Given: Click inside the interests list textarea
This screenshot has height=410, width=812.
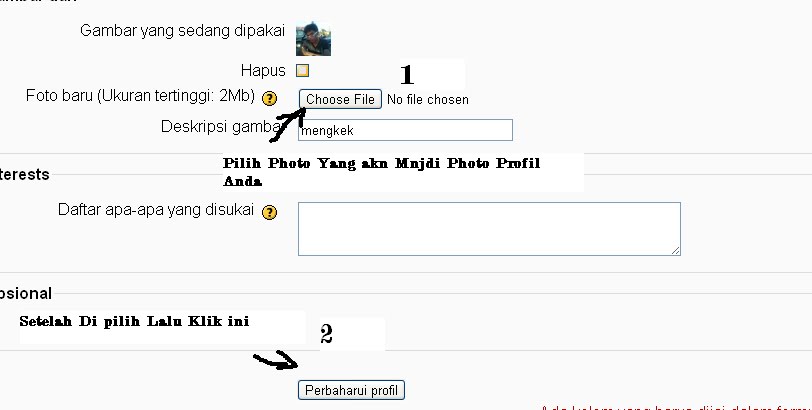Looking at the screenshot, I should click(489, 229).
